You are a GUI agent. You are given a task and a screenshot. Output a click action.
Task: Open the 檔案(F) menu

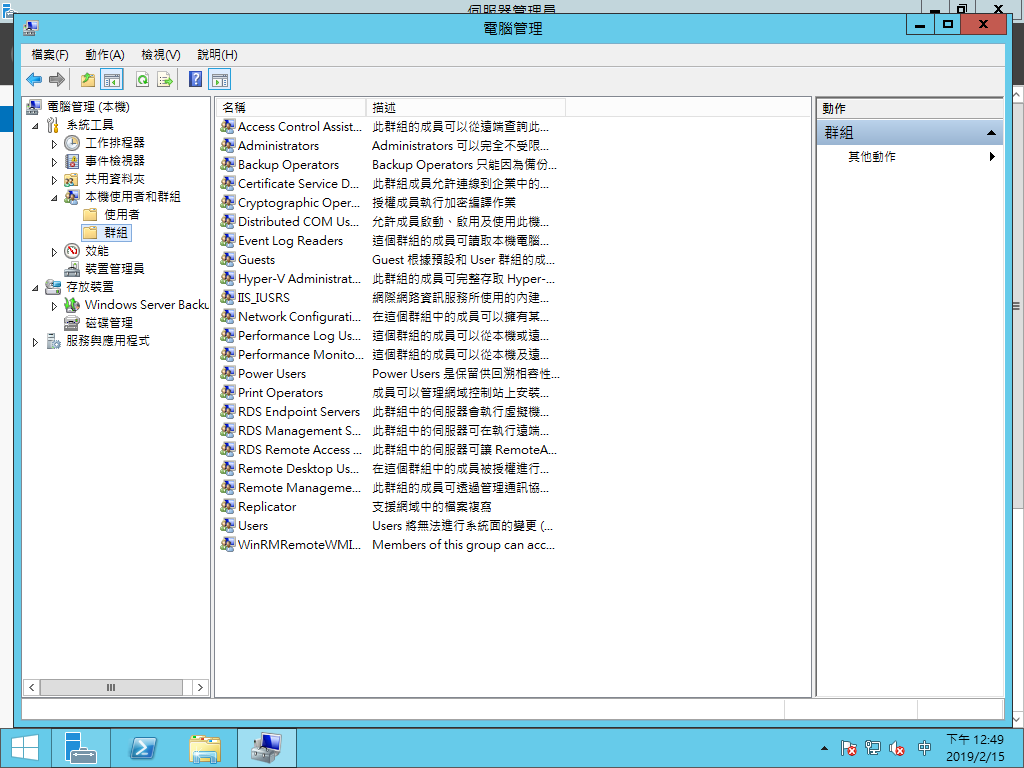pyautogui.click(x=50, y=55)
